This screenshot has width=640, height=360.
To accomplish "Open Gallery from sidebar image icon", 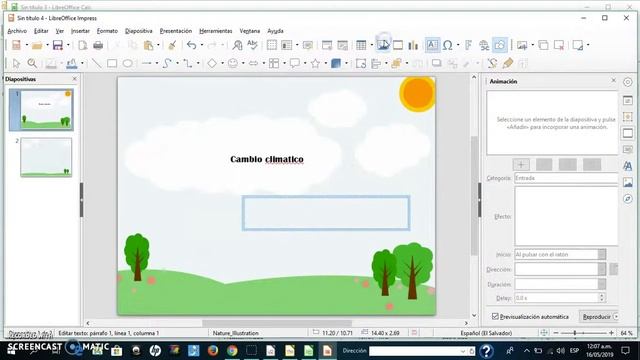I will [628, 182].
